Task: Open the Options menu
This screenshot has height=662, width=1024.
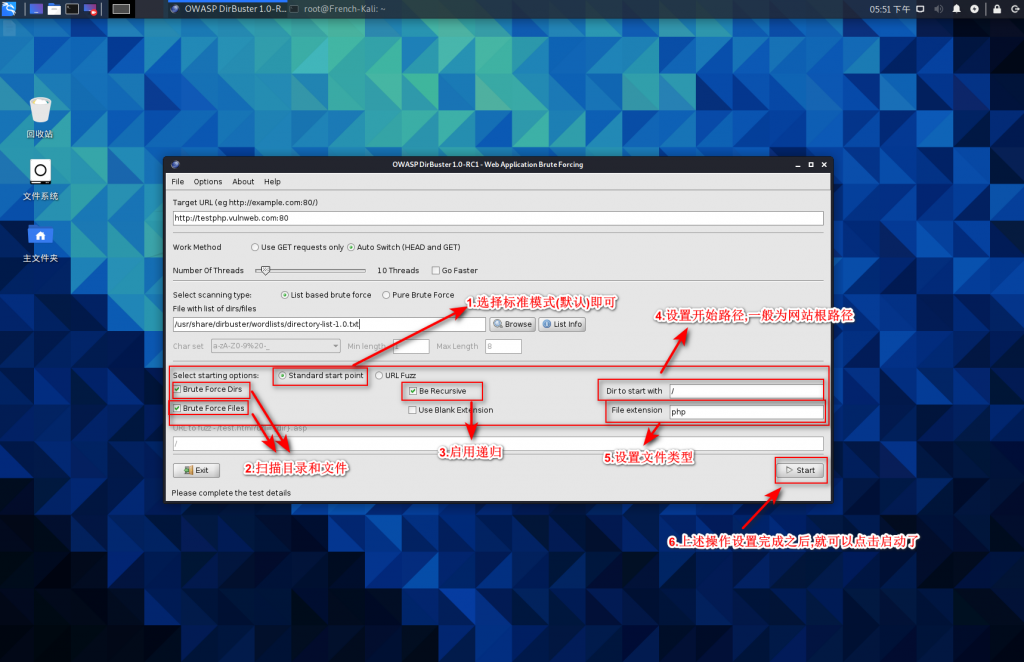Action: 208,181
